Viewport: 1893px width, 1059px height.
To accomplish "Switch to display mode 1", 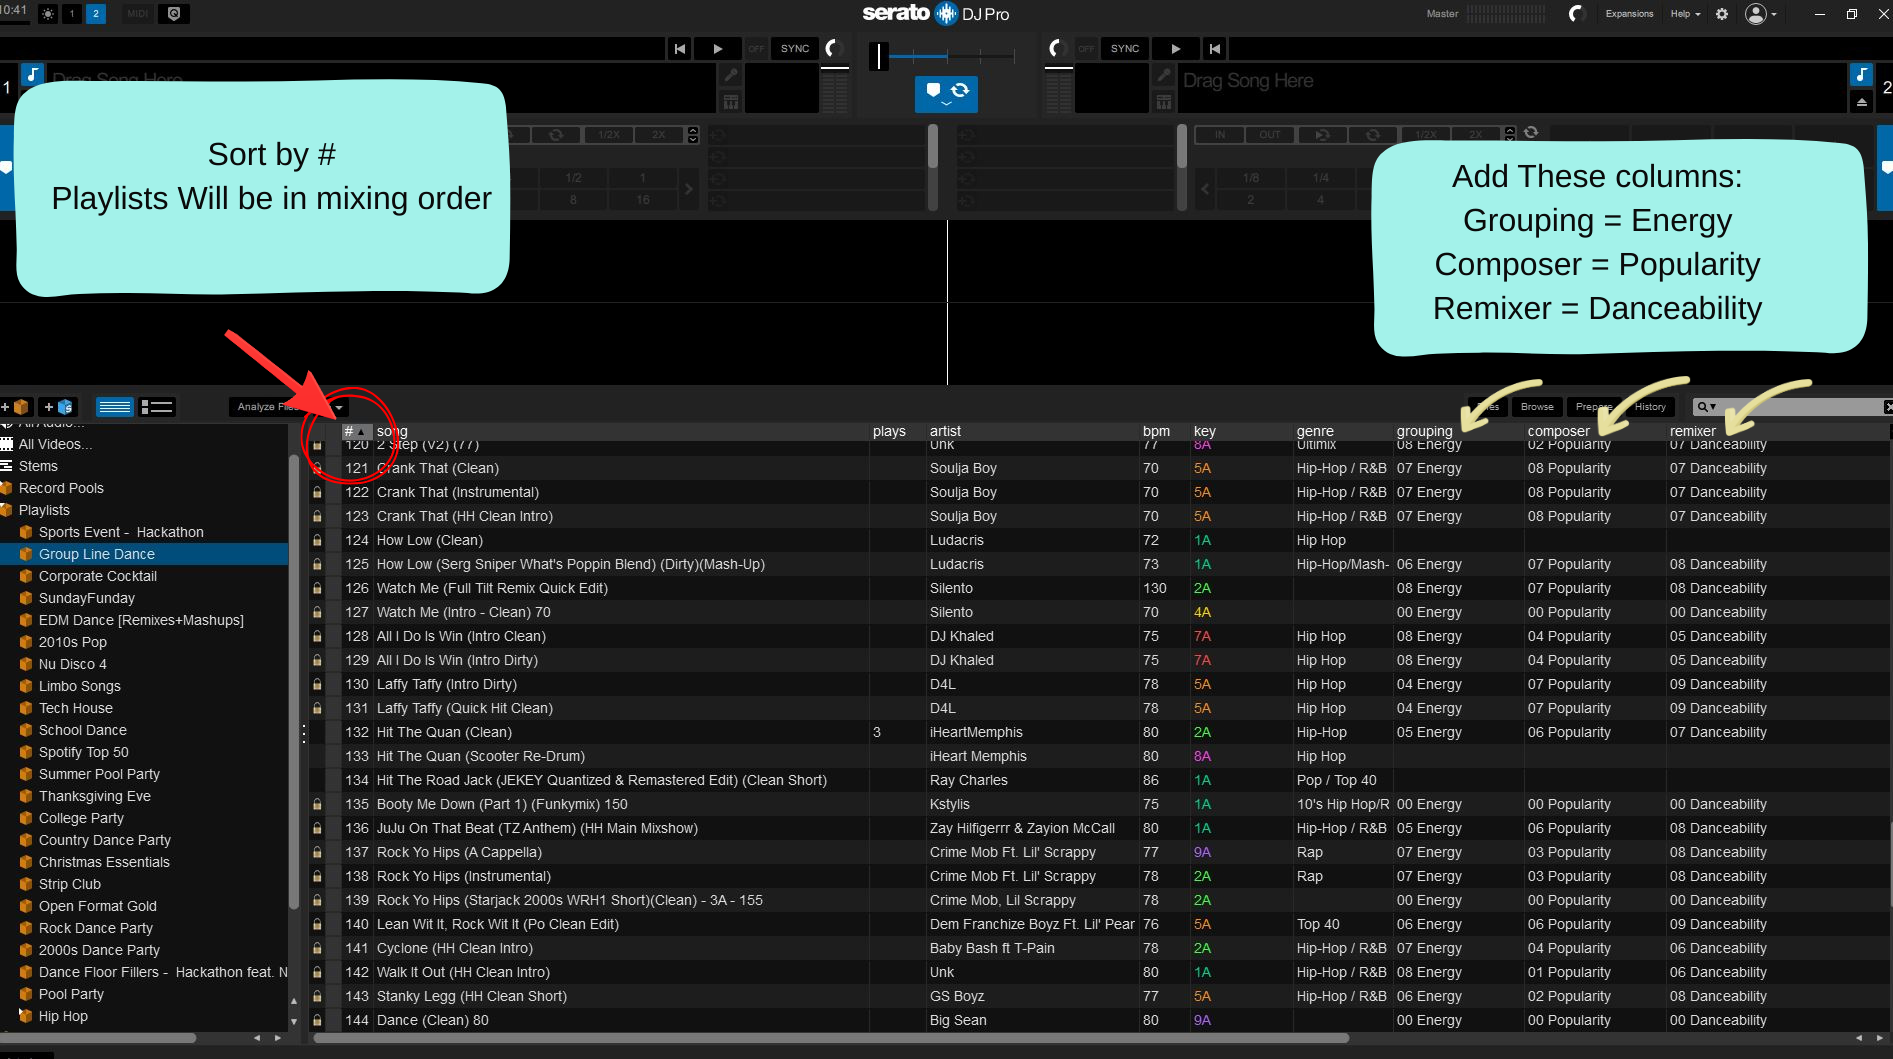I will click(x=72, y=14).
